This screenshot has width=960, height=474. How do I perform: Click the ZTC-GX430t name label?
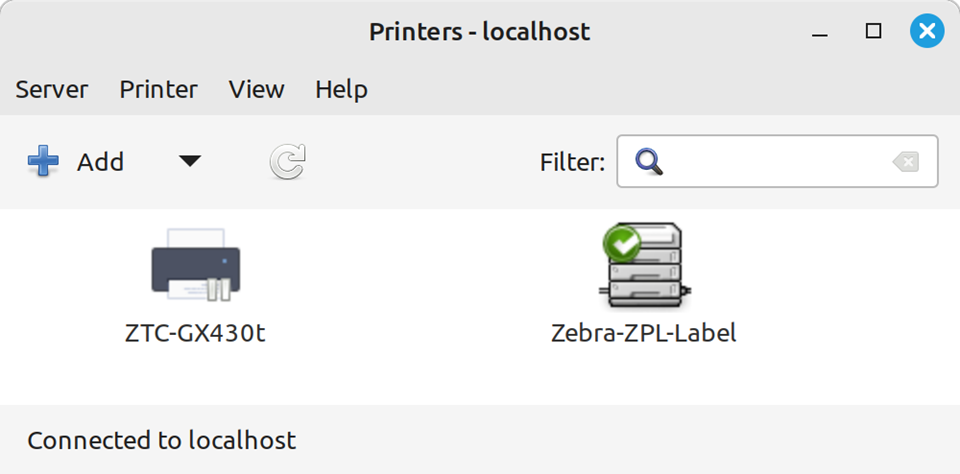(x=195, y=333)
